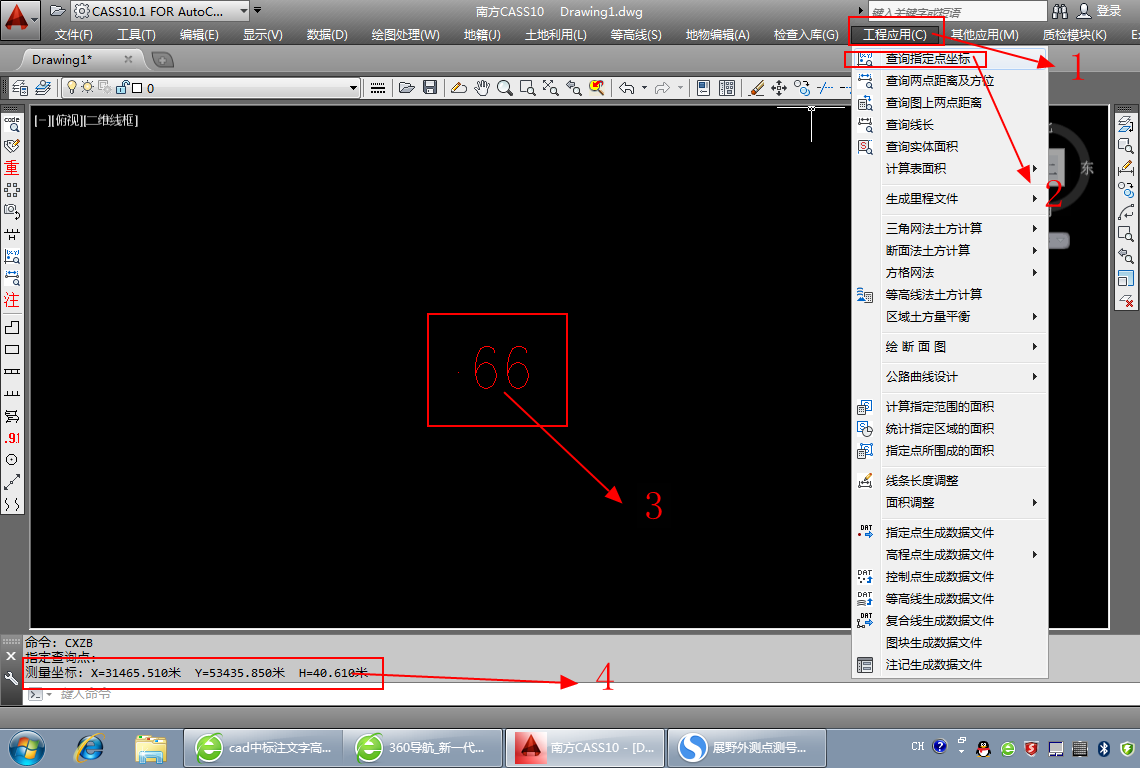Click the Open folder icon in toolbar

407,88
